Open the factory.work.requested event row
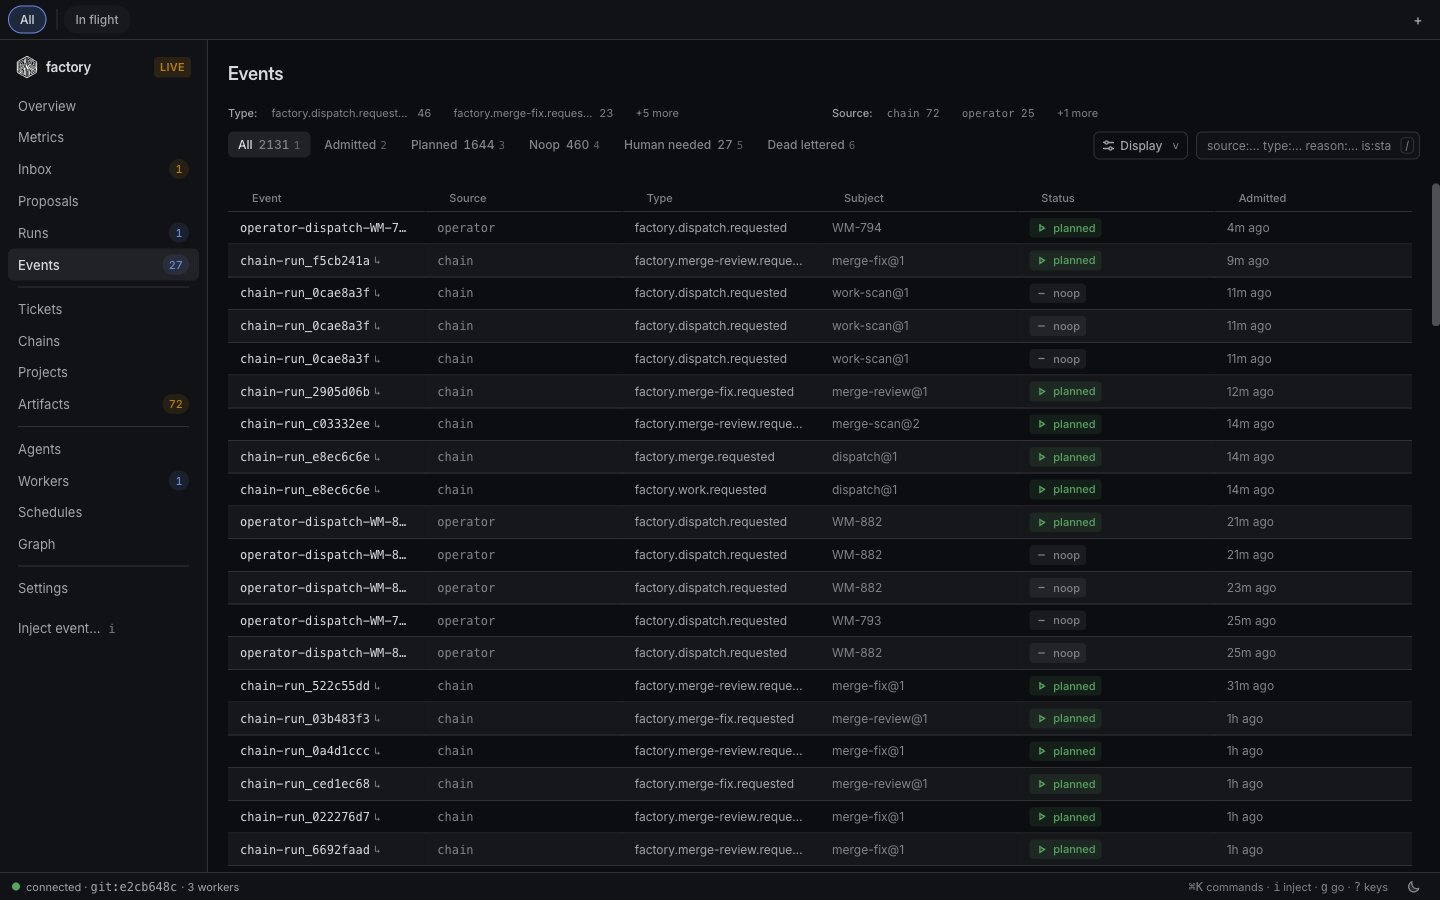The width and height of the screenshot is (1440, 900). coord(820,490)
